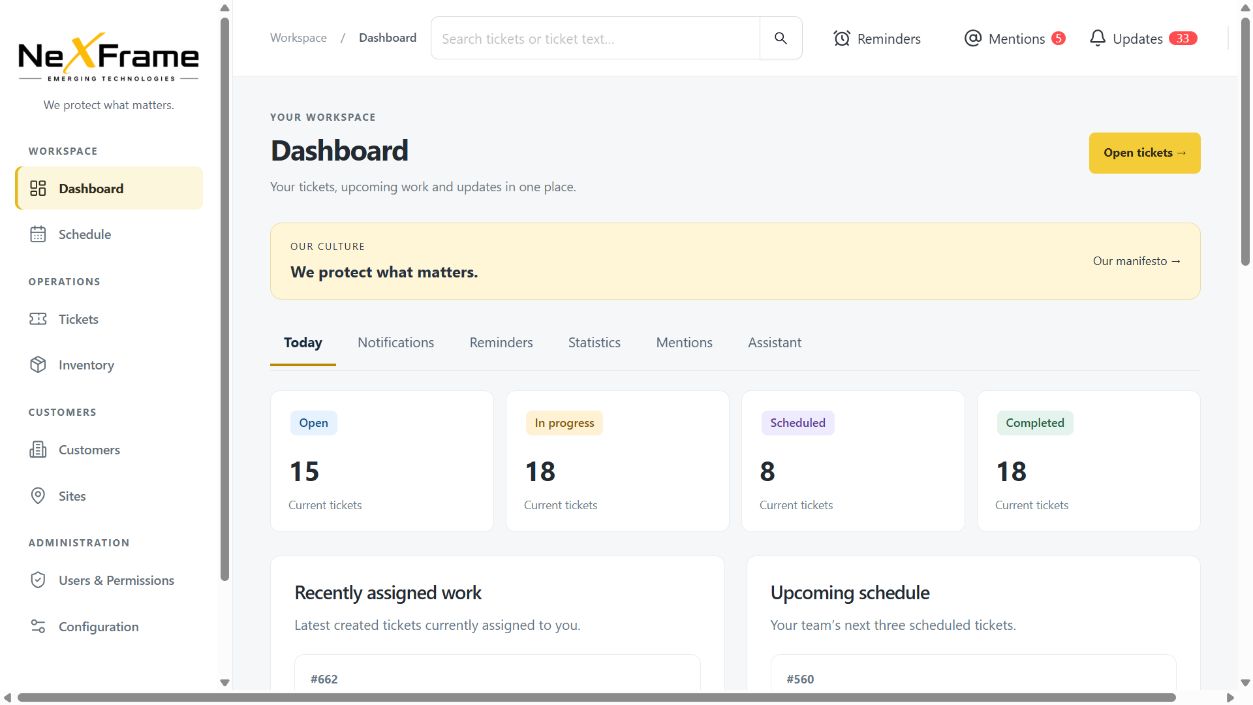Open Tickets from the sidebar
Screen dimensions: 1253x705
click(x=109, y=319)
